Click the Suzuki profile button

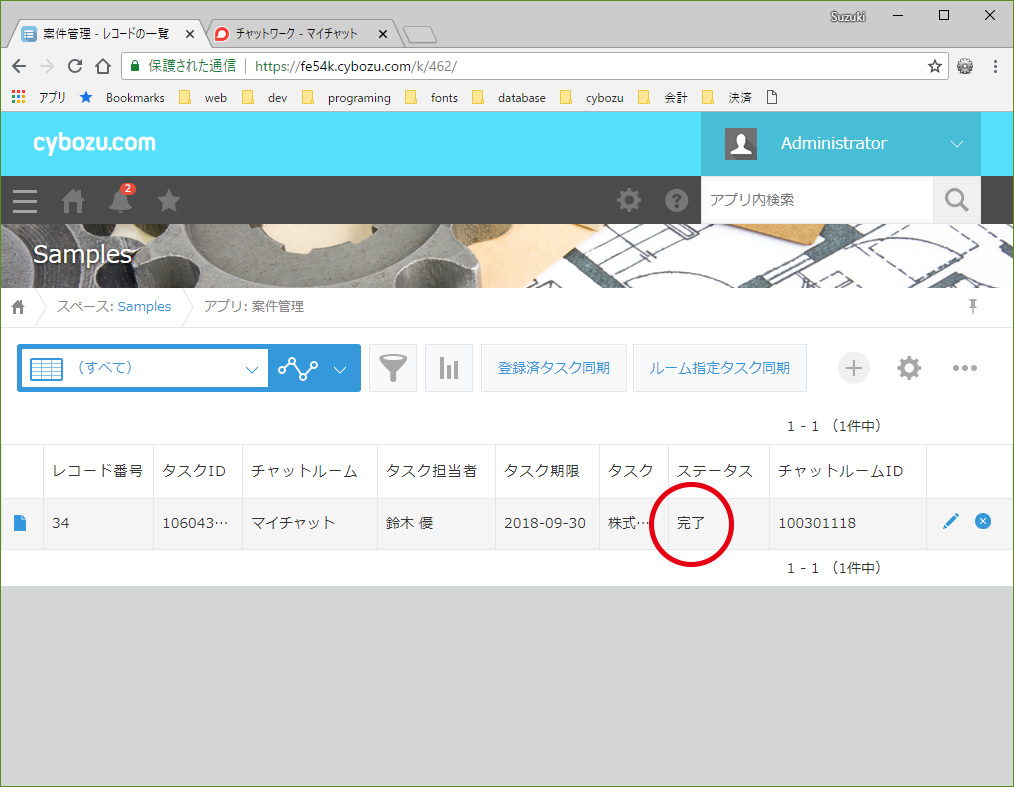click(x=847, y=16)
